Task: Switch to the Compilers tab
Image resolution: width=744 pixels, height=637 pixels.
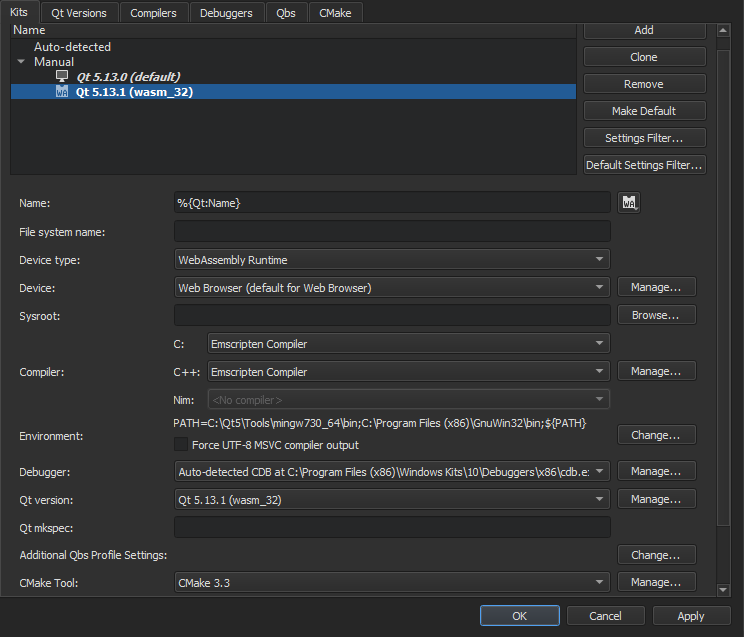Action: tap(153, 13)
